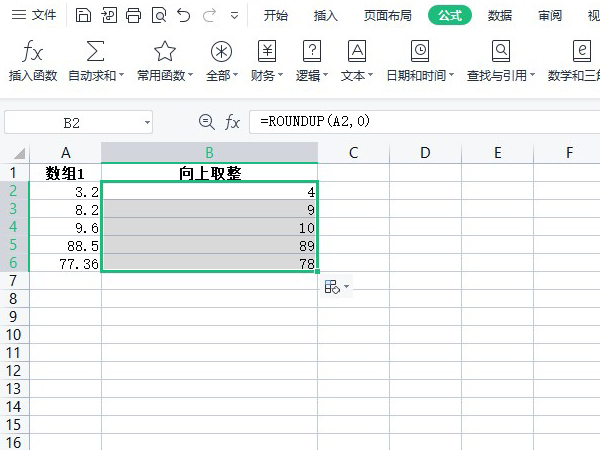Open the AutoSum (自动求和) tool
Viewport: 600px width, 450px height.
point(96,52)
